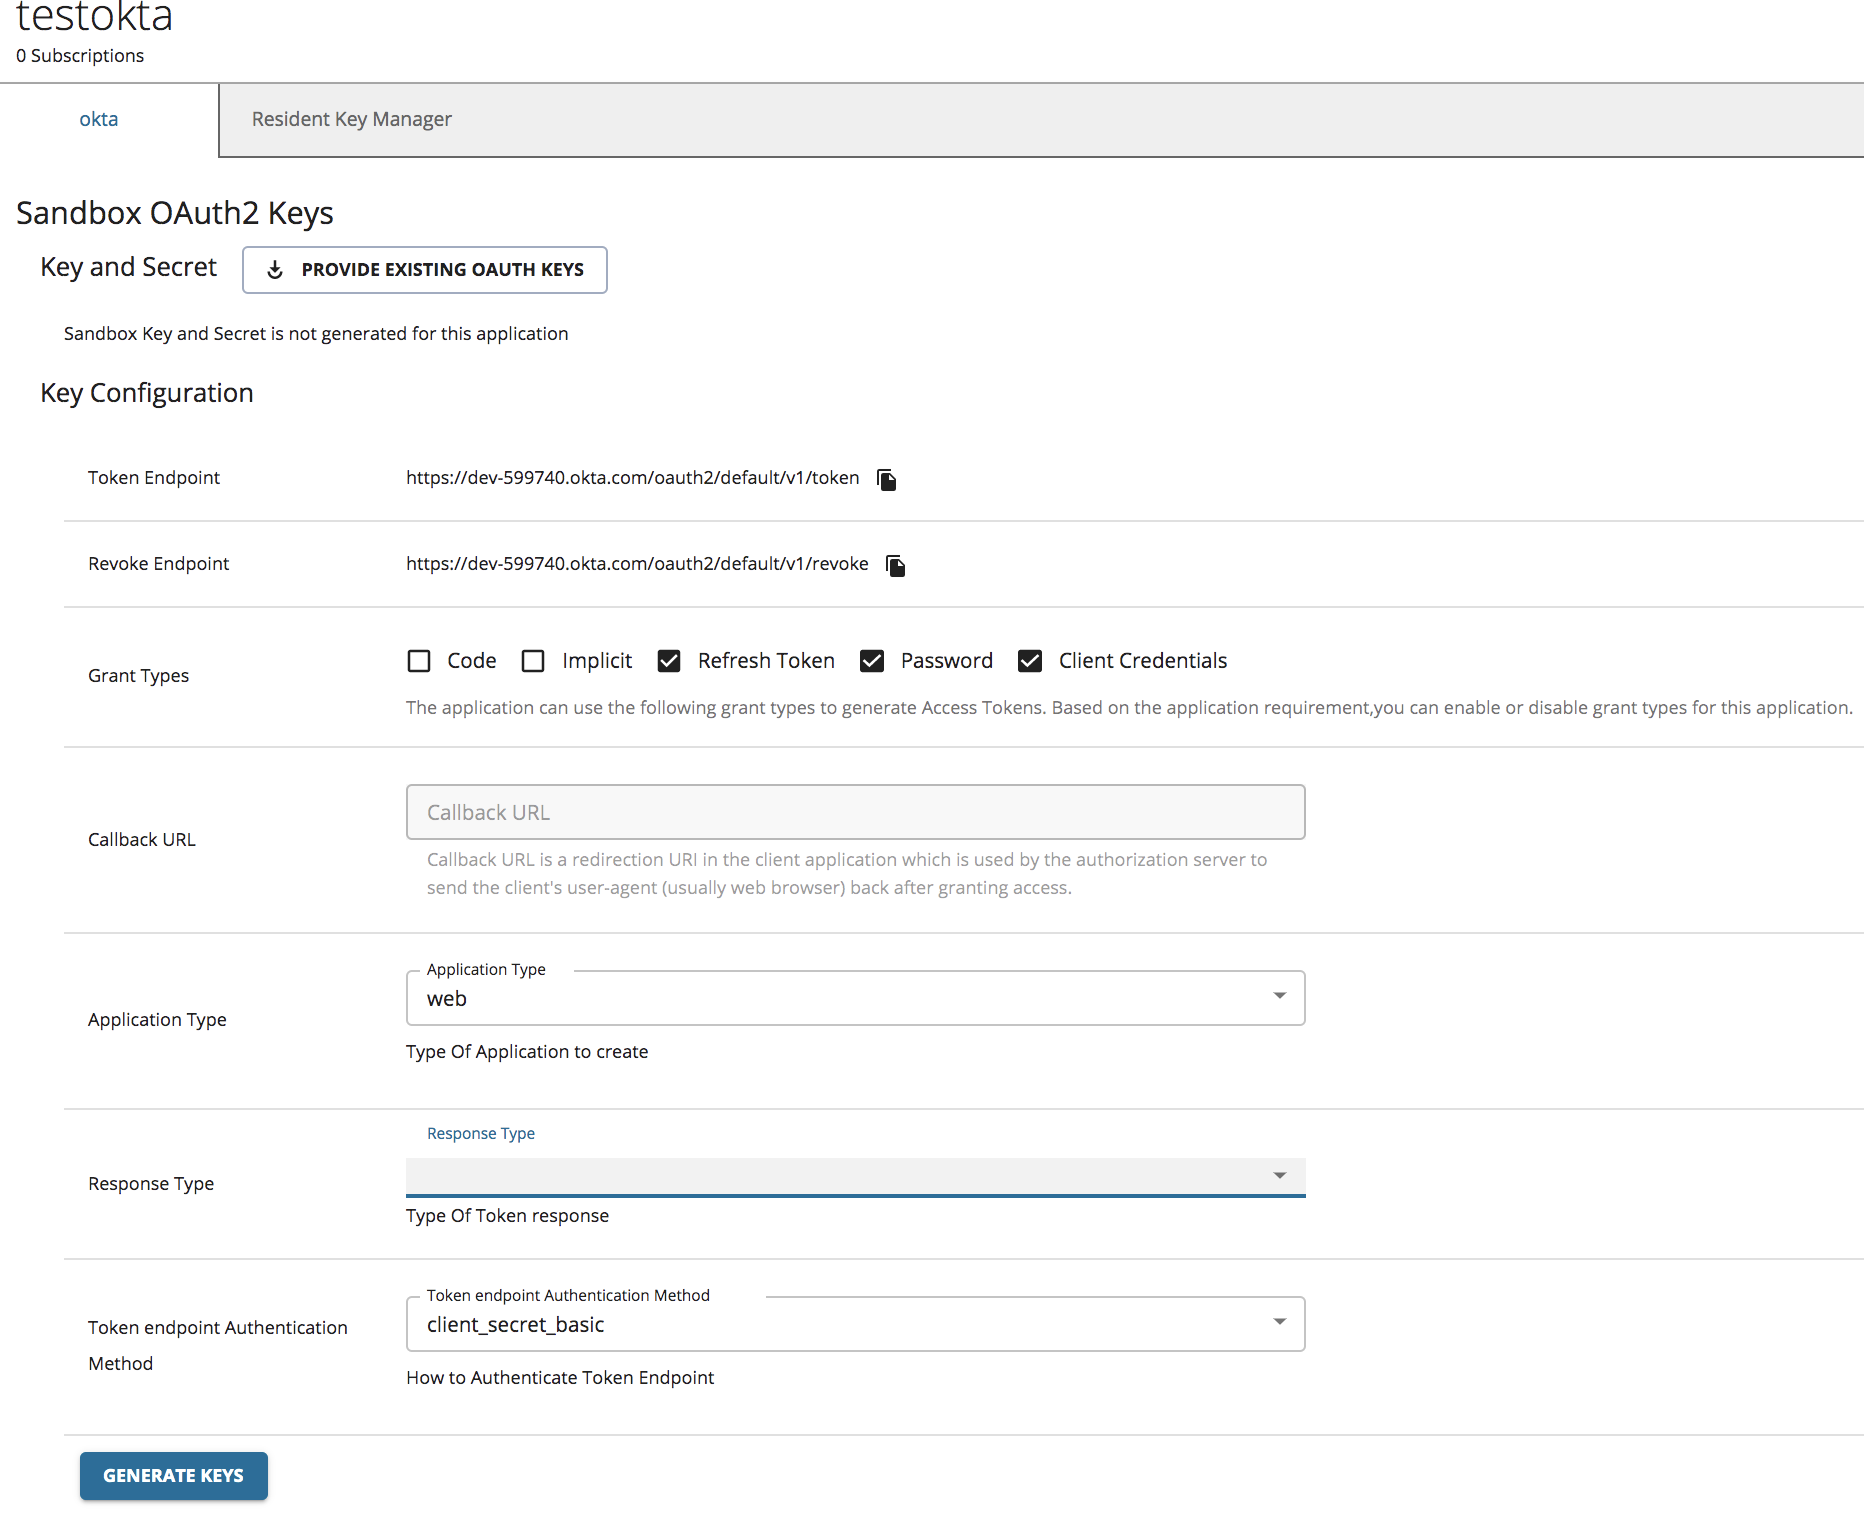
Task: Click the Provide Existing OAuth Keys button
Action: pyautogui.click(x=424, y=269)
